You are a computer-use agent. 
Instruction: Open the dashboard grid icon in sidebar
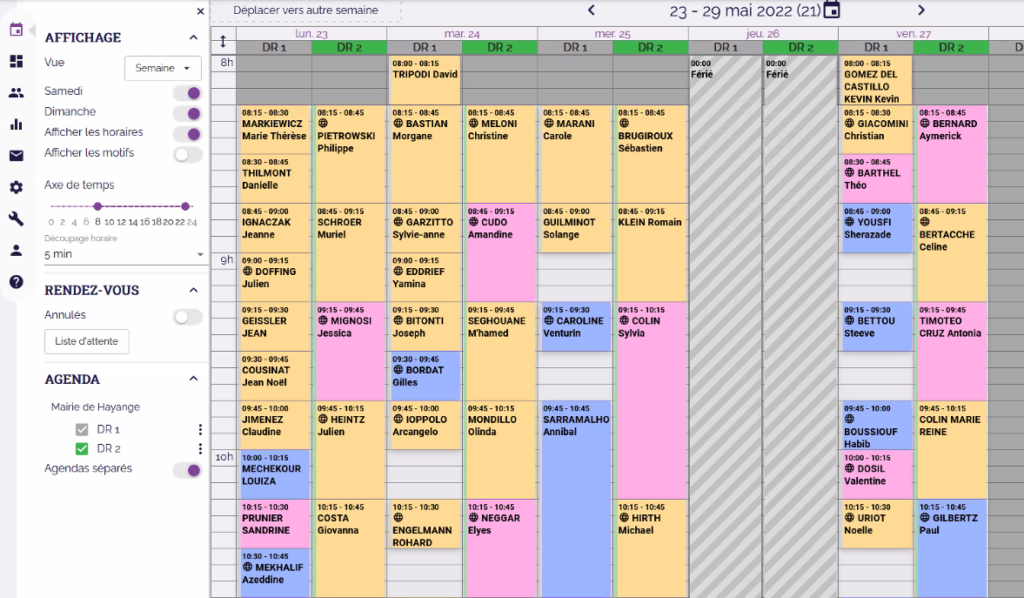[x=16, y=61]
